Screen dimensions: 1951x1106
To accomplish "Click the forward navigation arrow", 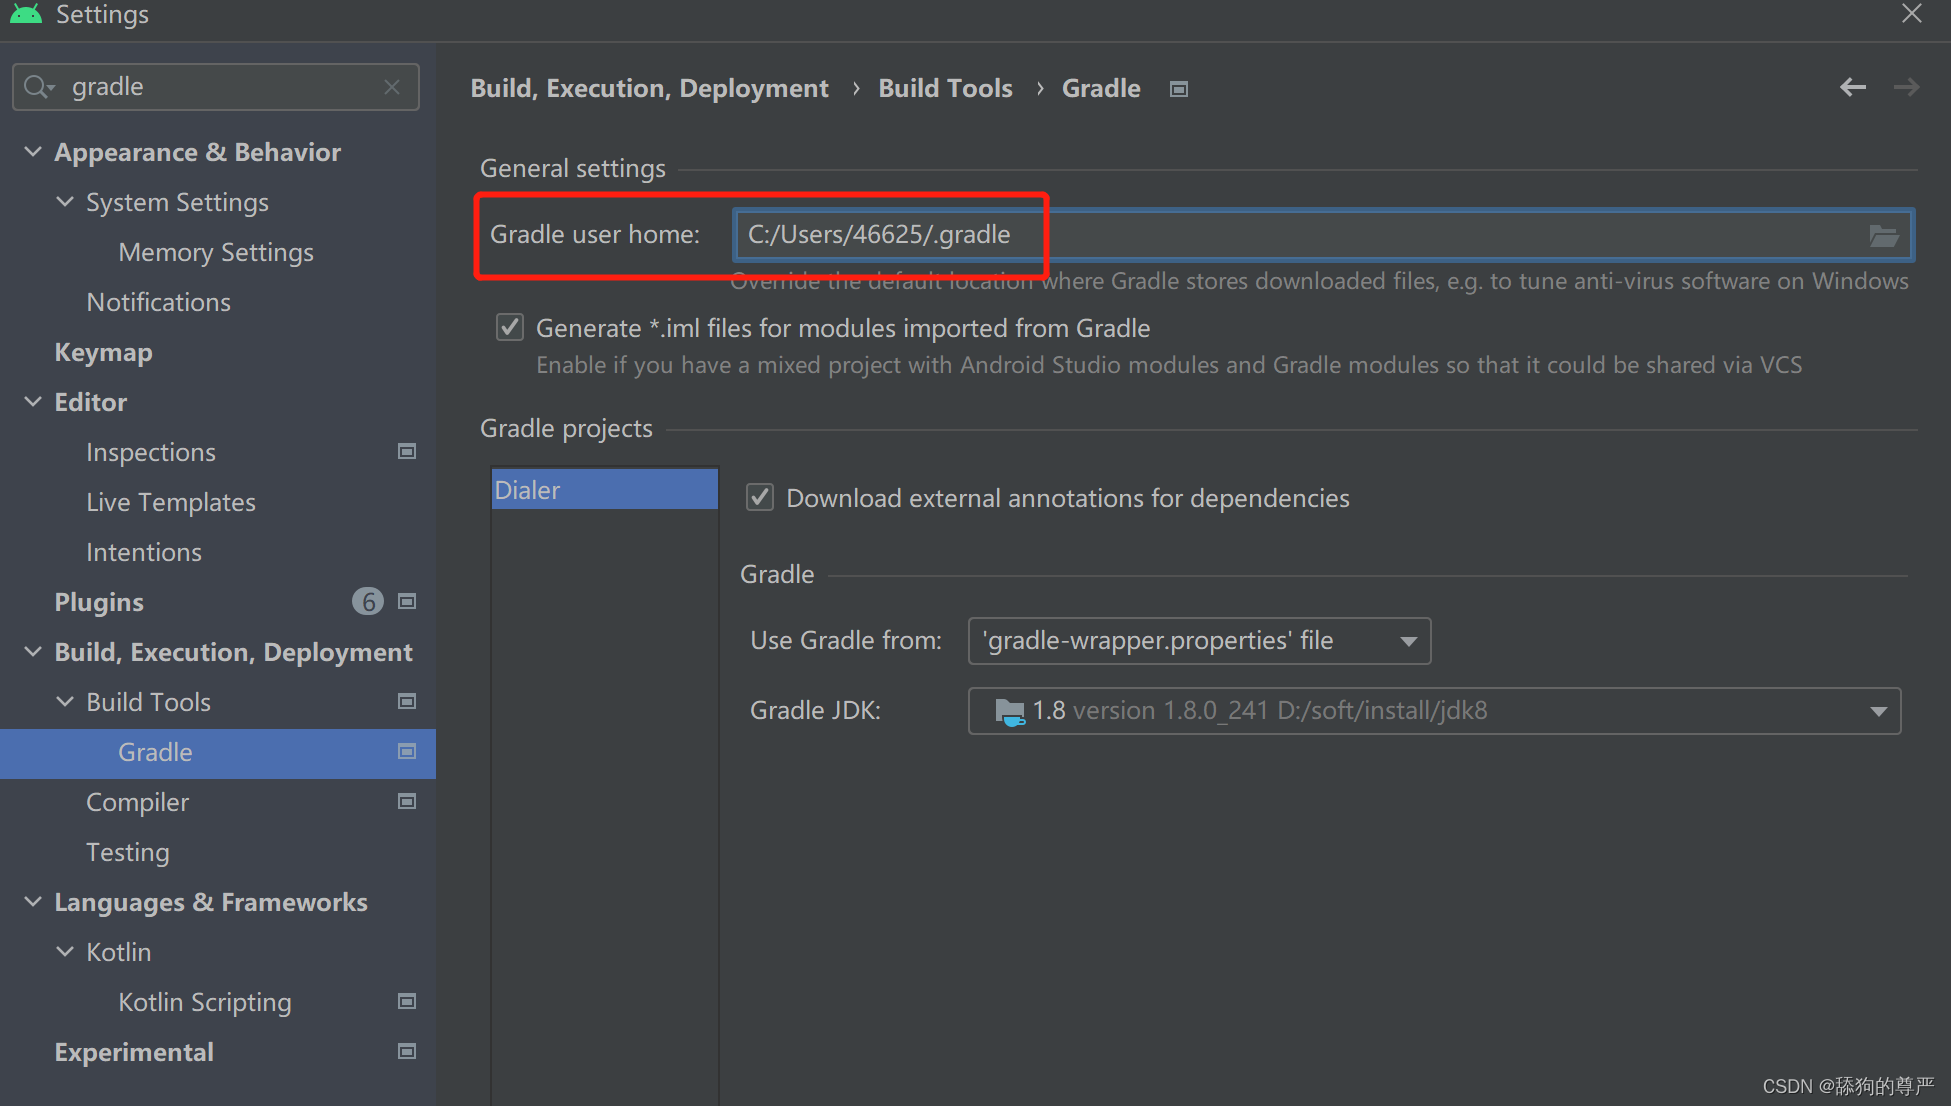I will tap(1906, 88).
